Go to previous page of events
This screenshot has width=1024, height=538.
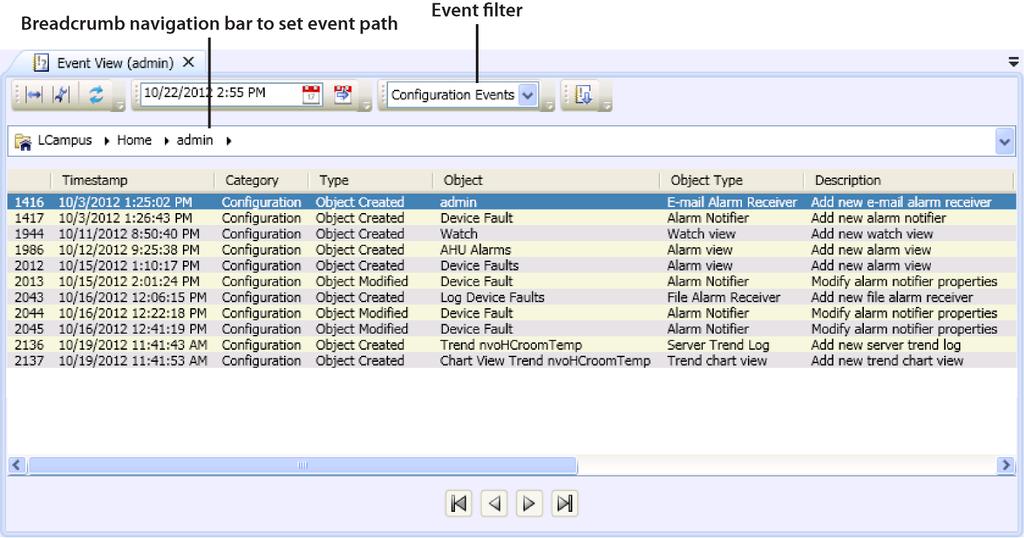[494, 503]
